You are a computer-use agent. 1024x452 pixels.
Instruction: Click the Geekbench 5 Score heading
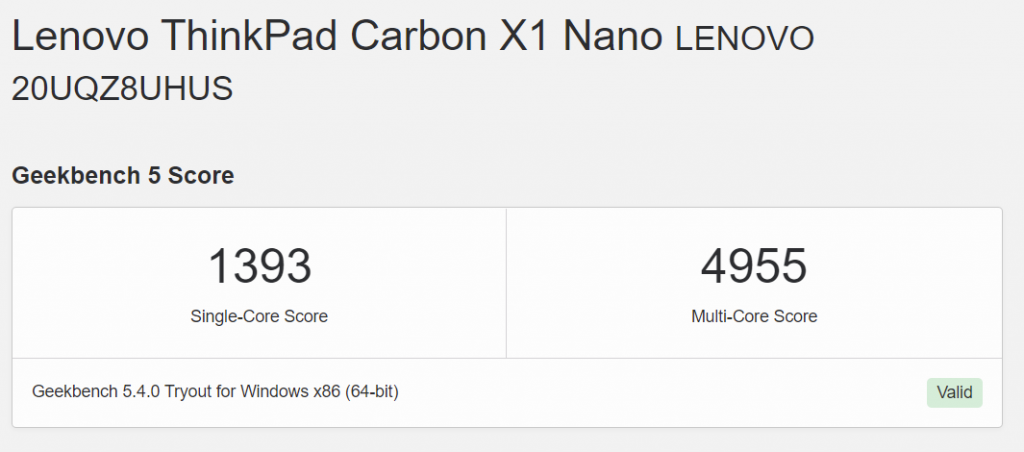coord(123,176)
